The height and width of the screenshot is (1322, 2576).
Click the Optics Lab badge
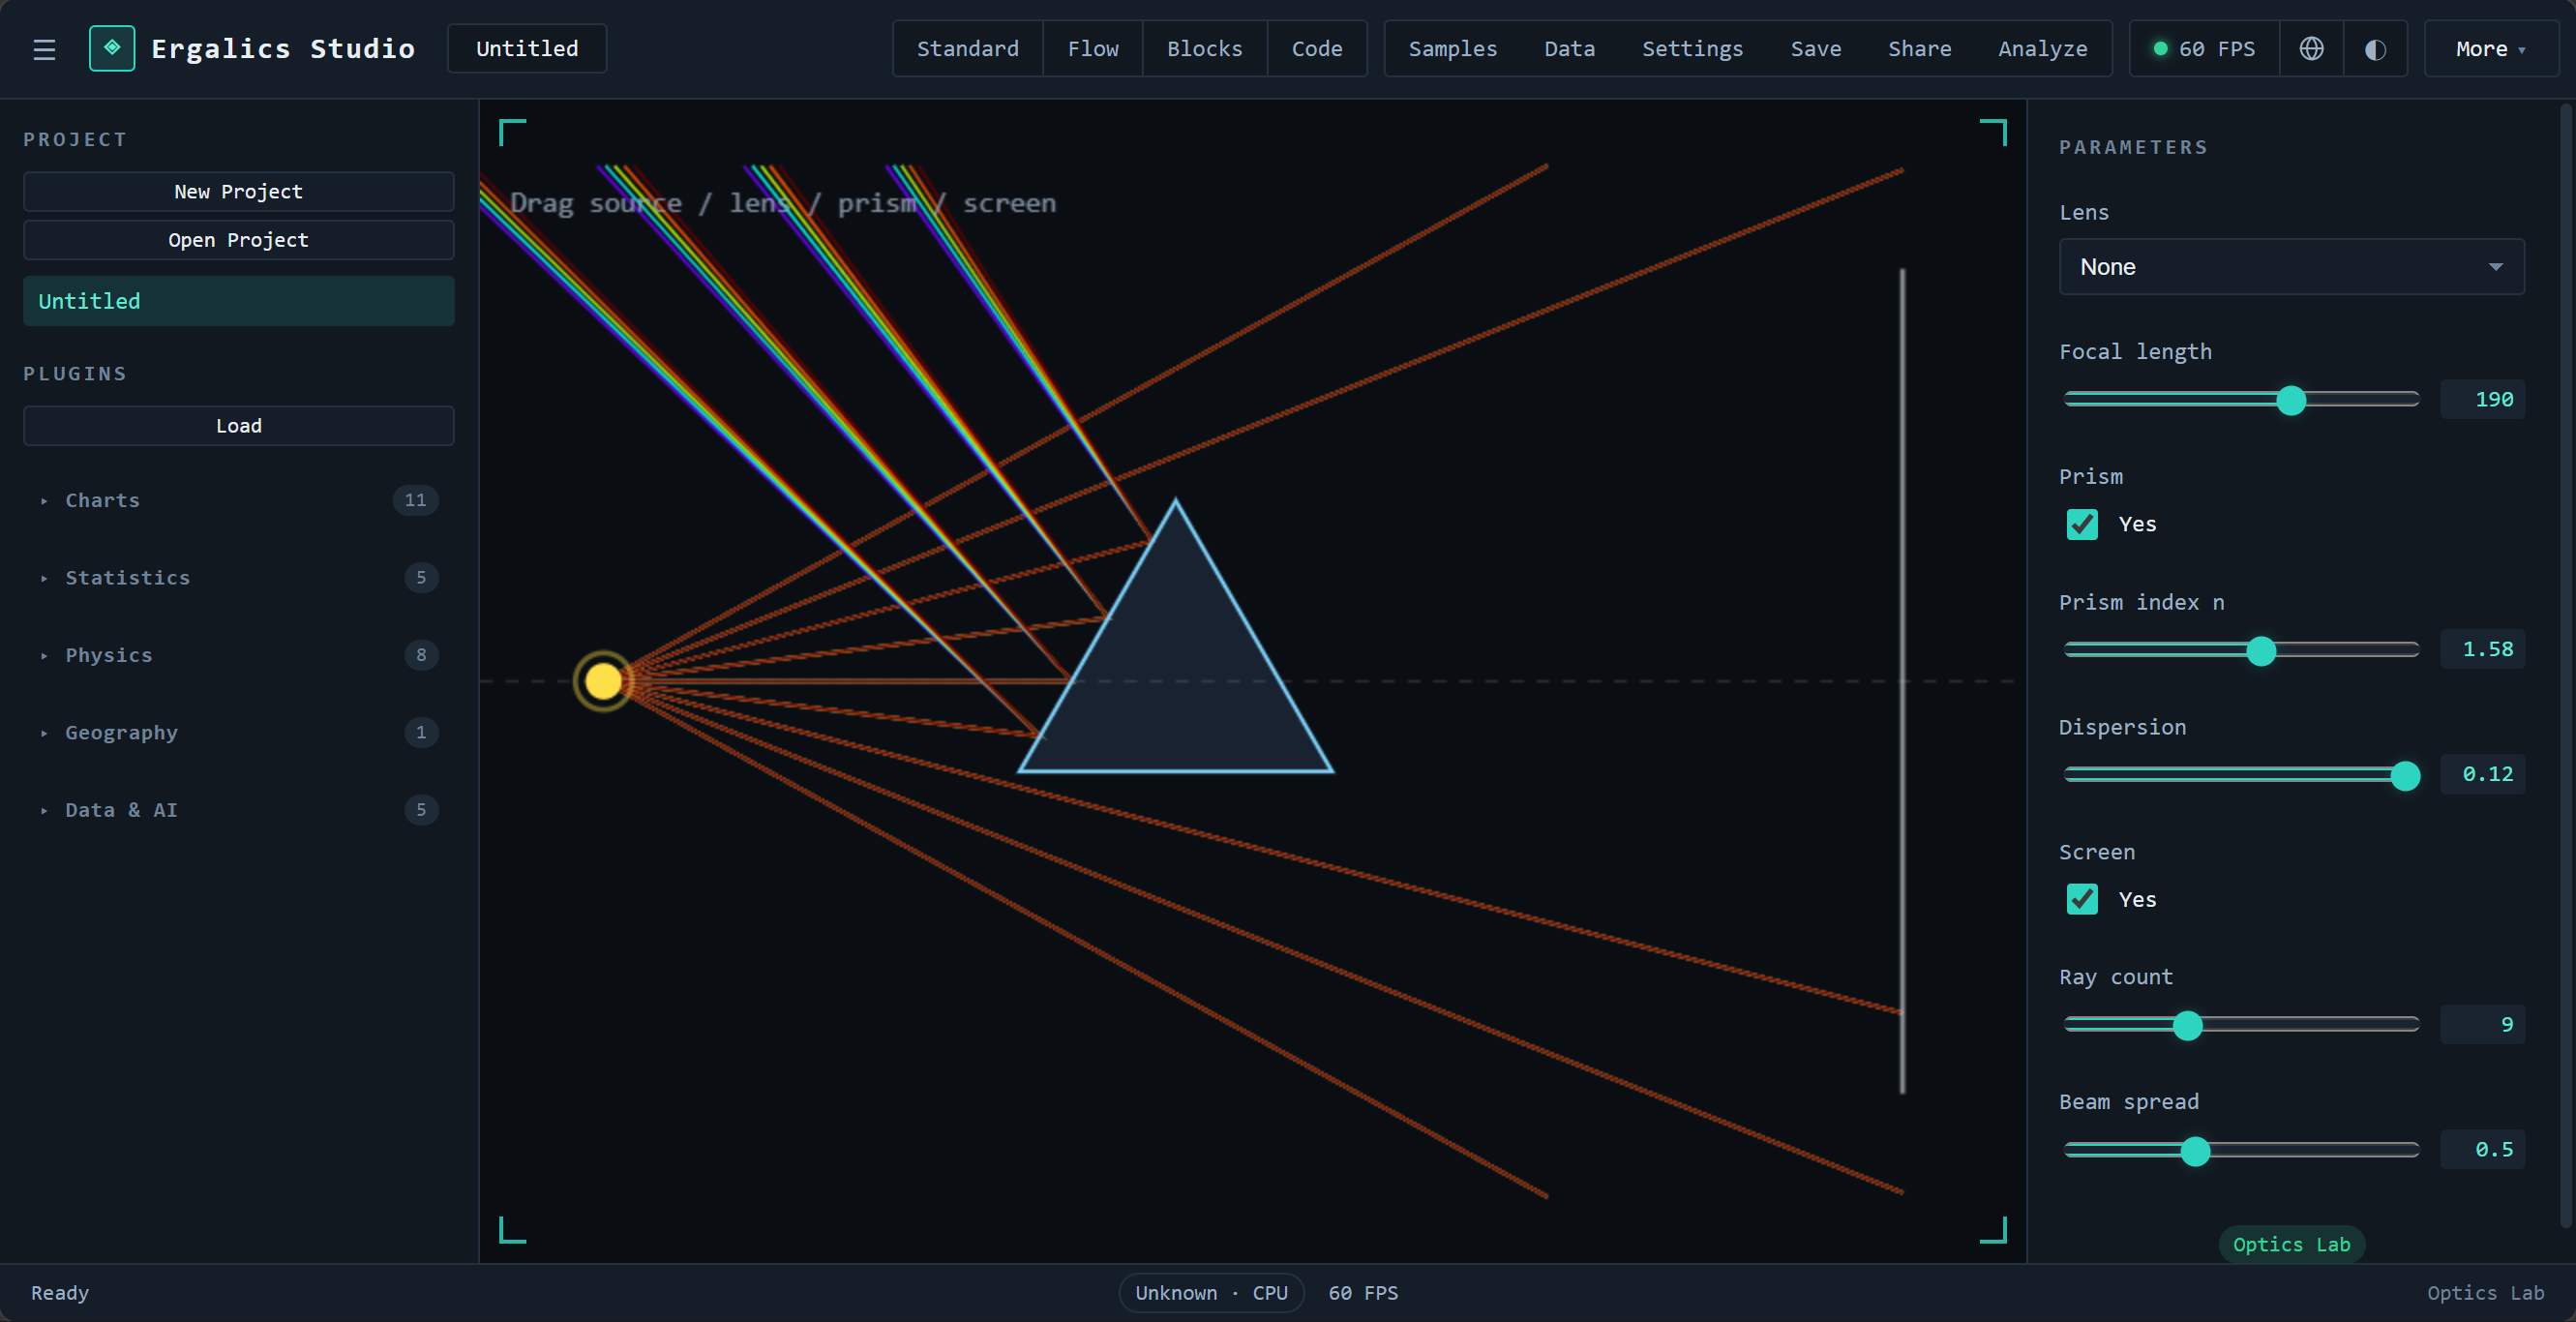(2291, 1244)
